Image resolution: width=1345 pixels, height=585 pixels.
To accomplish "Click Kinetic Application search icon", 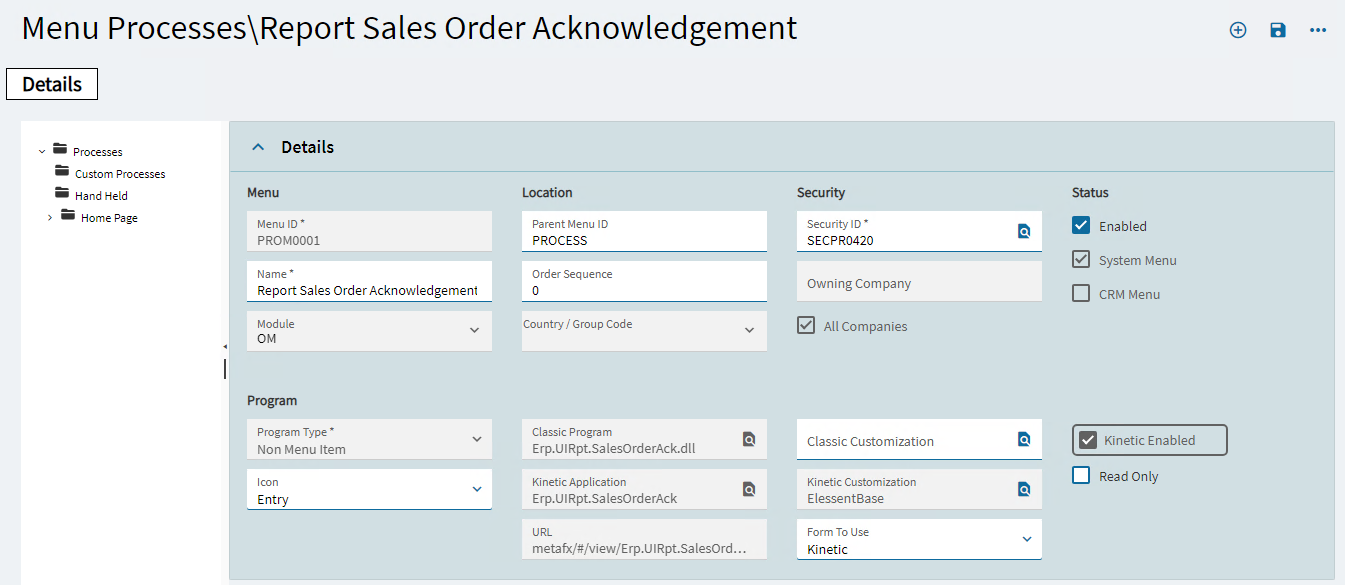I will coord(749,489).
